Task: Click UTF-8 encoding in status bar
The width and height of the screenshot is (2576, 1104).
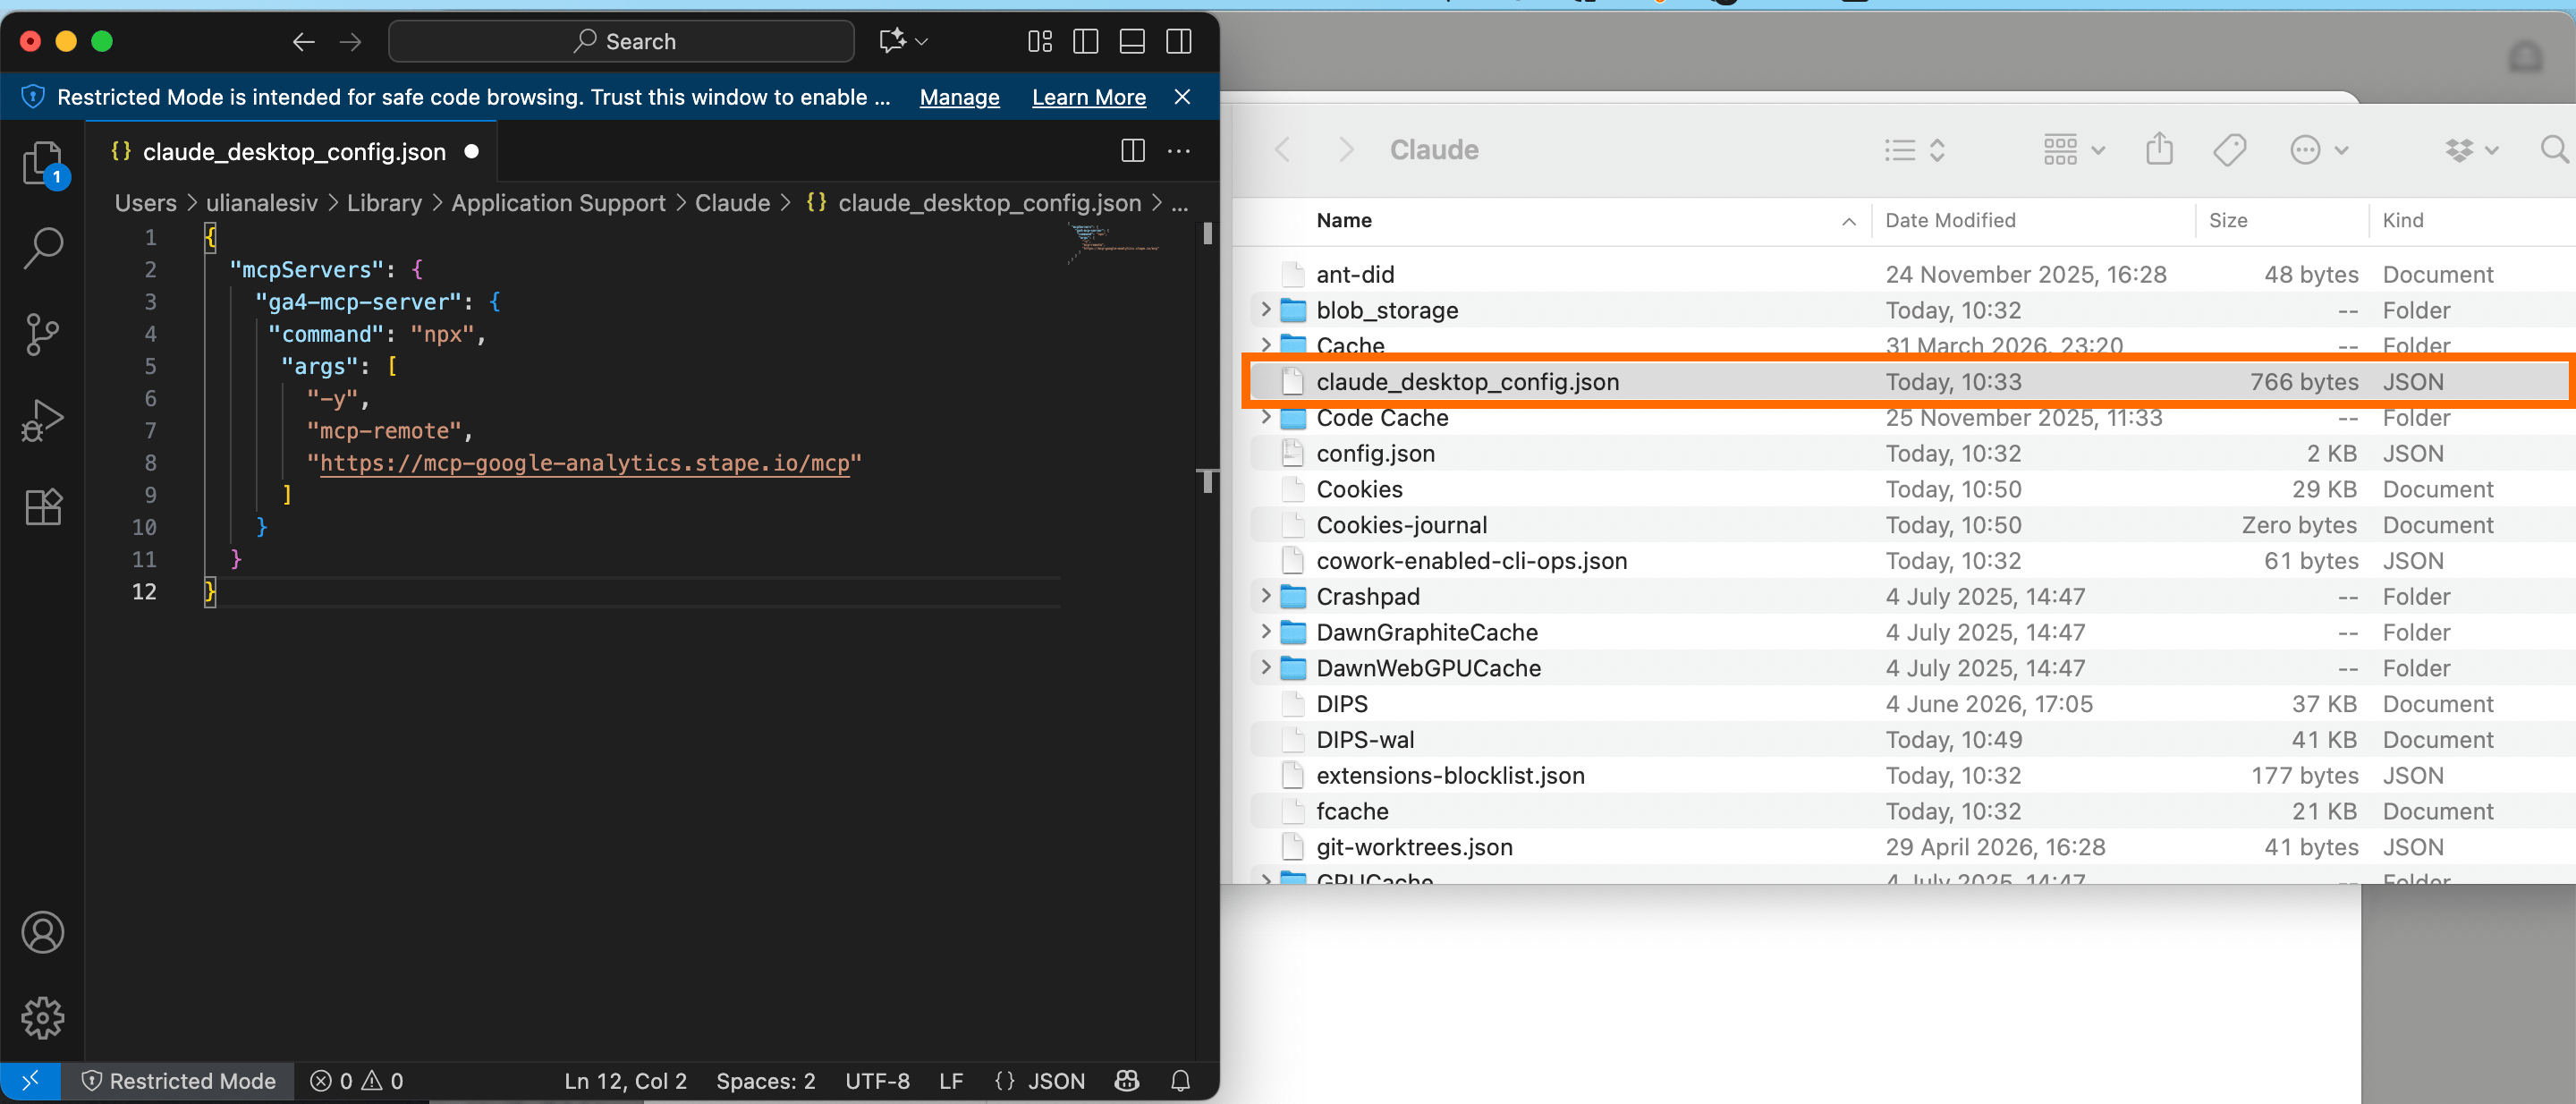Action: click(877, 1081)
